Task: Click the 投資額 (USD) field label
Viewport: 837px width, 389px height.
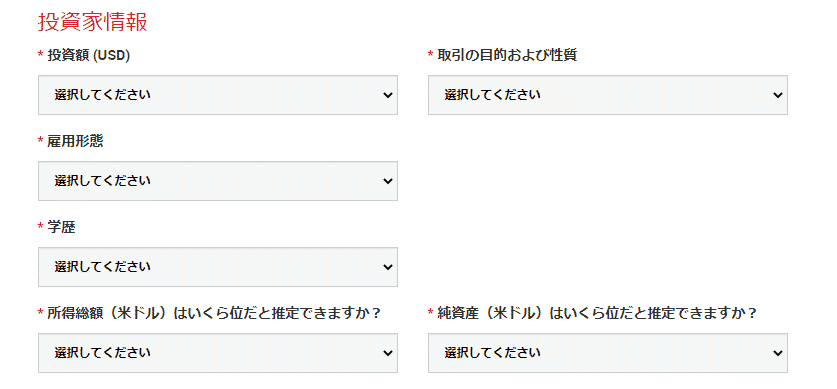Action: tap(89, 55)
